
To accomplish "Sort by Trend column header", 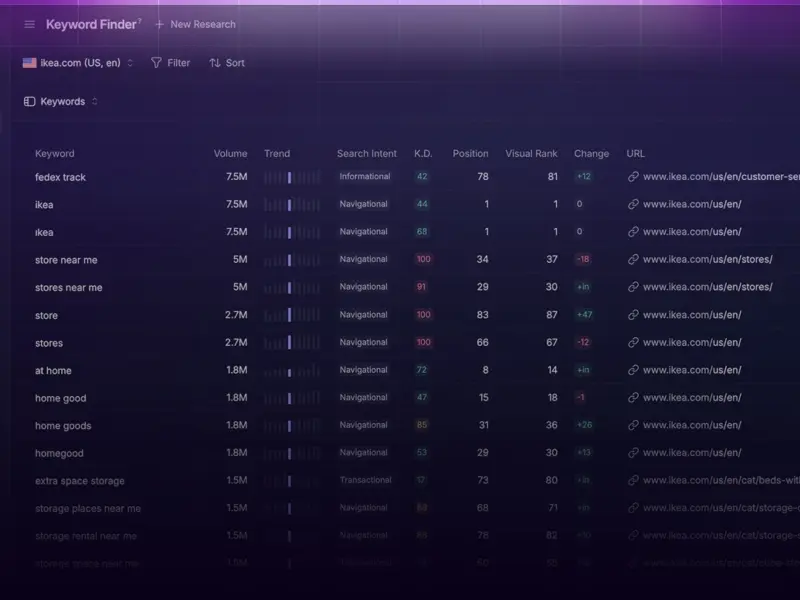I will click(277, 154).
